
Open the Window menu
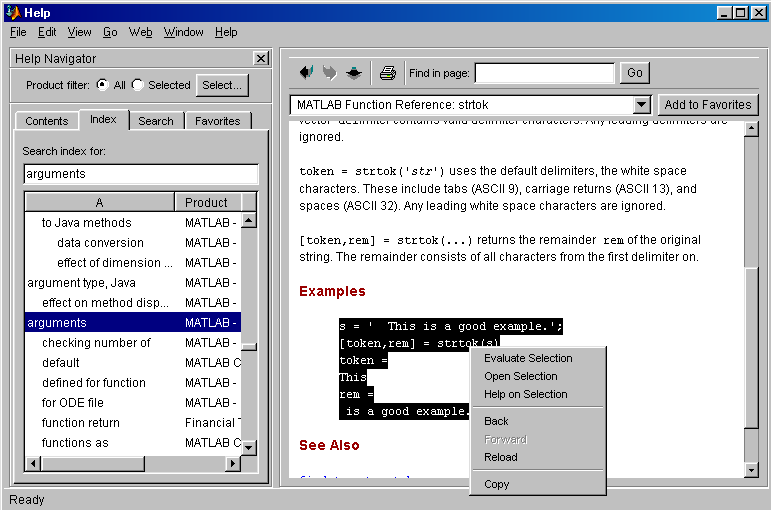click(183, 32)
